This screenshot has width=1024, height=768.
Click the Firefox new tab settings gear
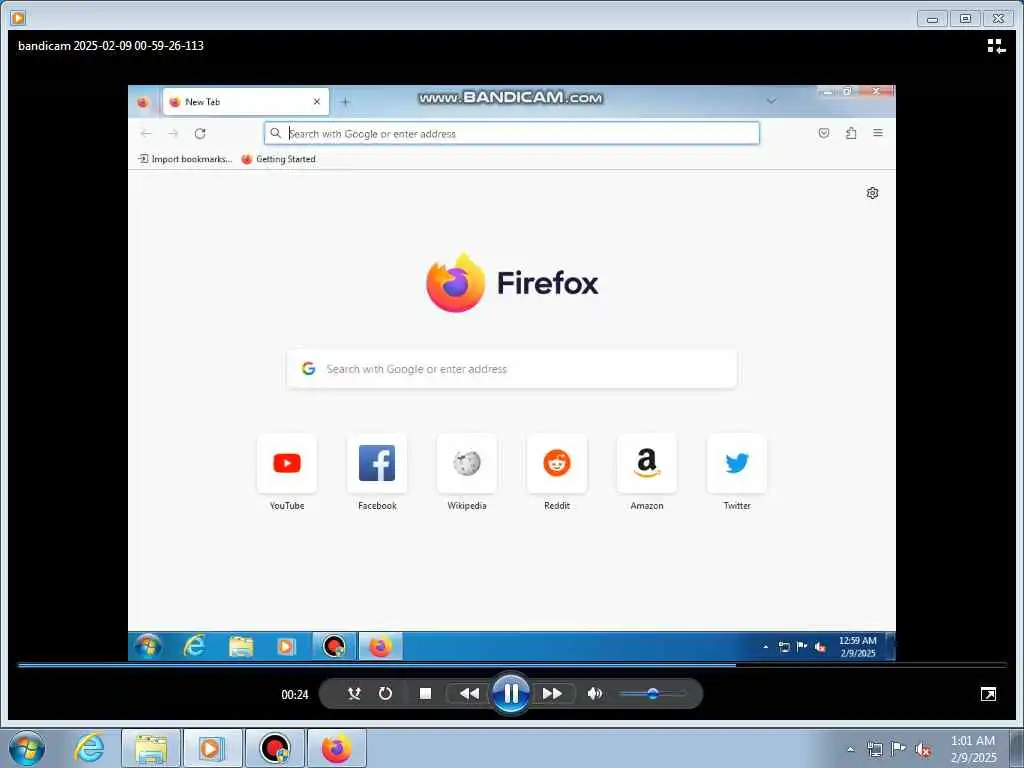pos(872,193)
